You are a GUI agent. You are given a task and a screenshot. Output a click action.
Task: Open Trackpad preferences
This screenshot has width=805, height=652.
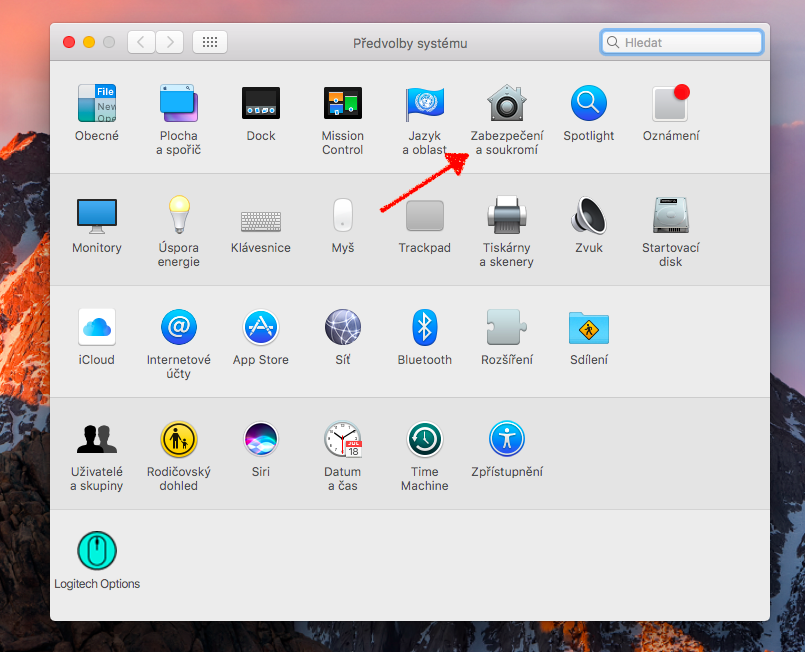(424, 216)
